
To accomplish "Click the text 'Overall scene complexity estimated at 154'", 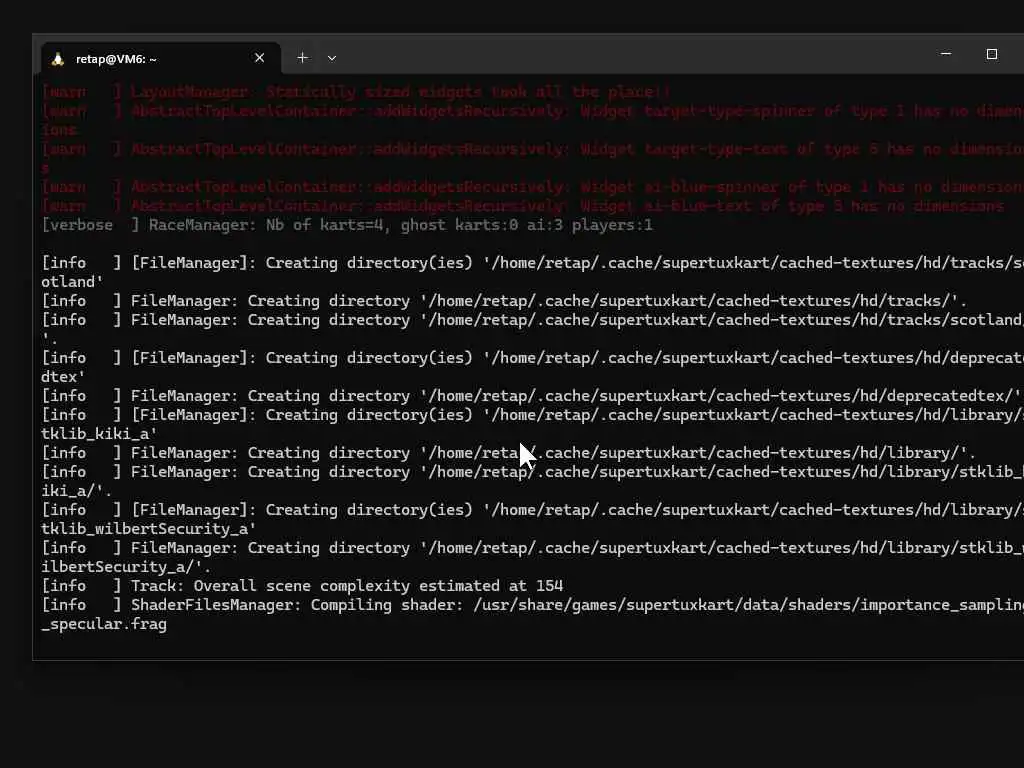I will pyautogui.click(x=378, y=586).
